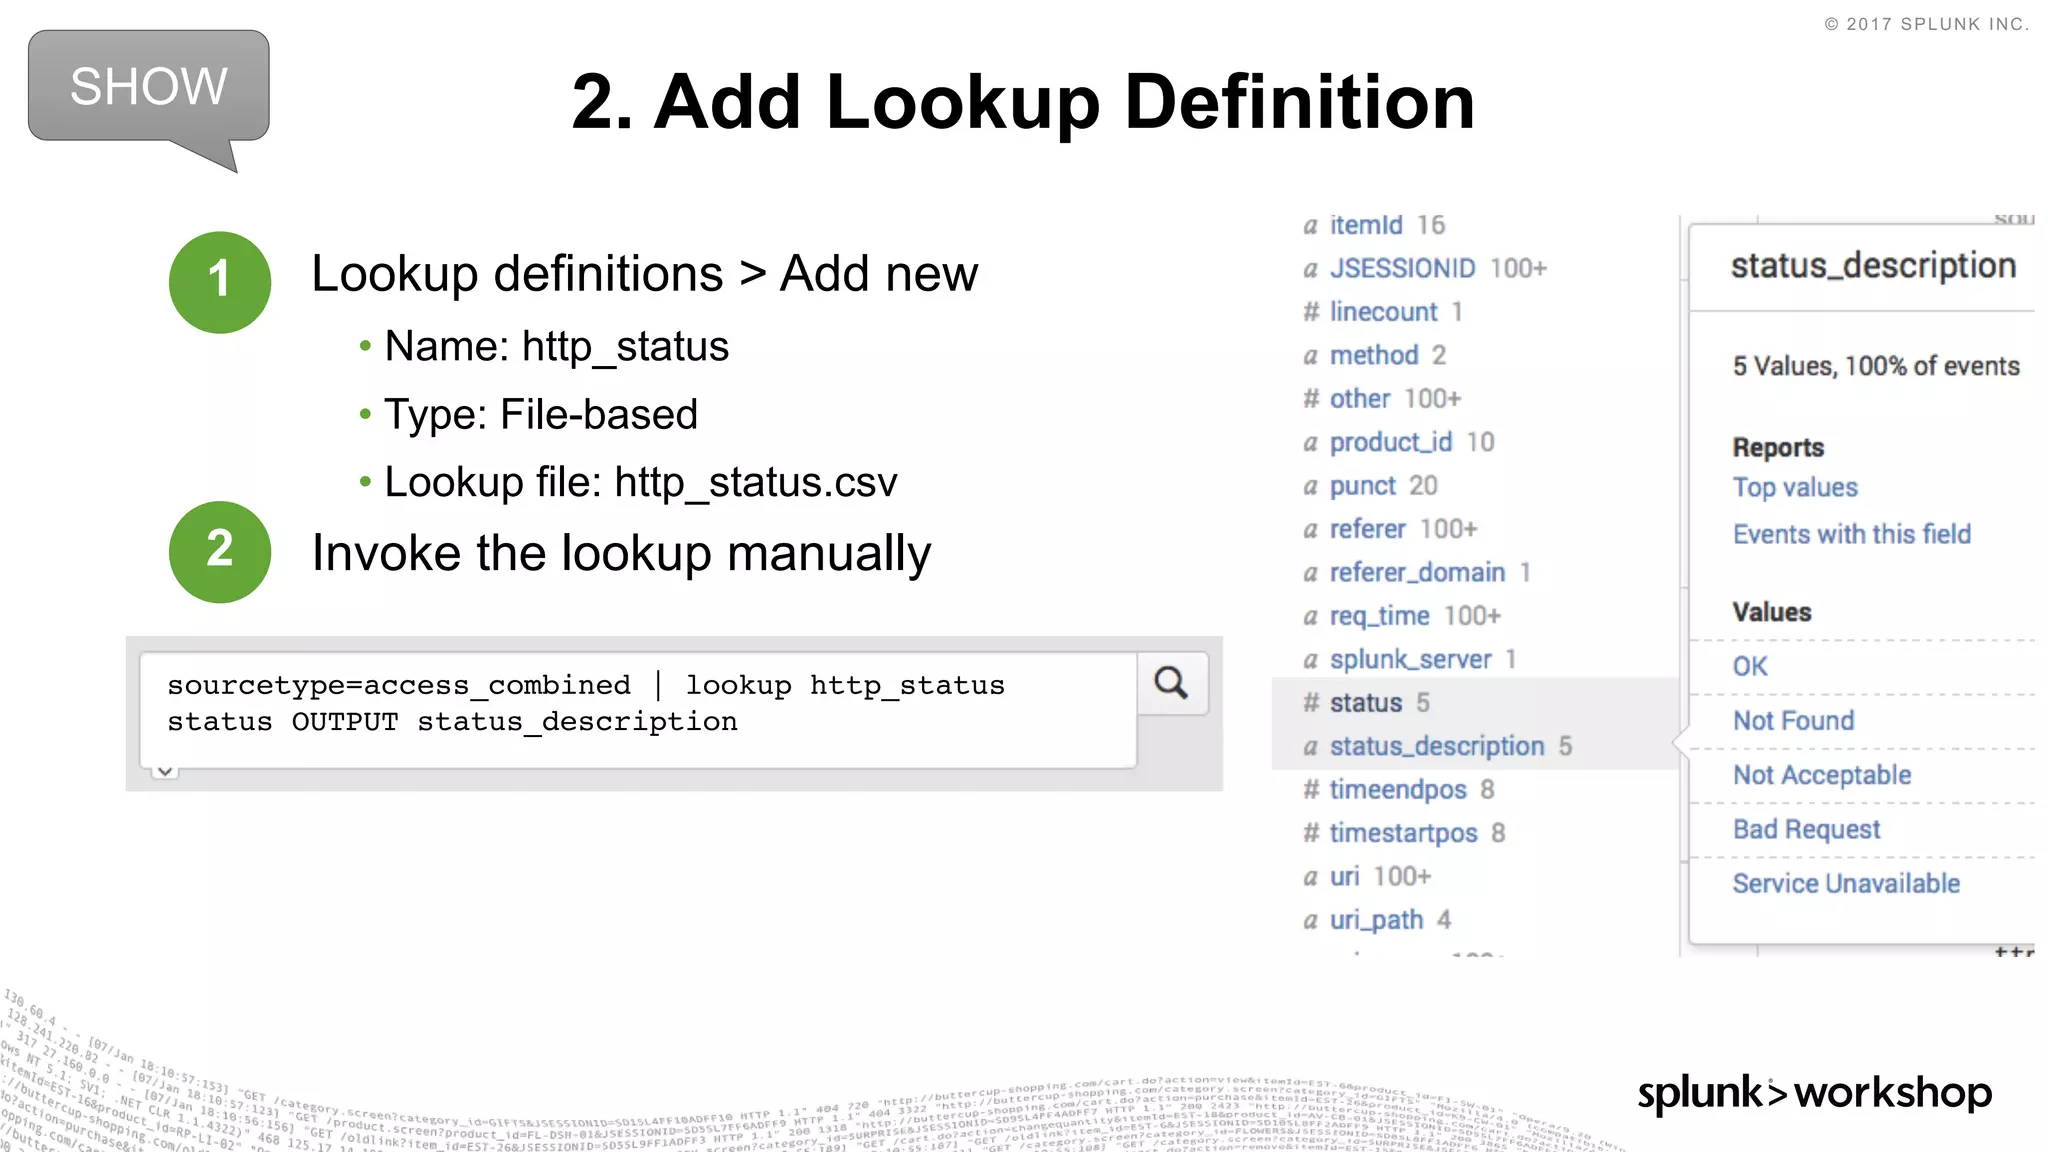Click the search magnifier button
2048x1152 pixels.
tap(1172, 684)
